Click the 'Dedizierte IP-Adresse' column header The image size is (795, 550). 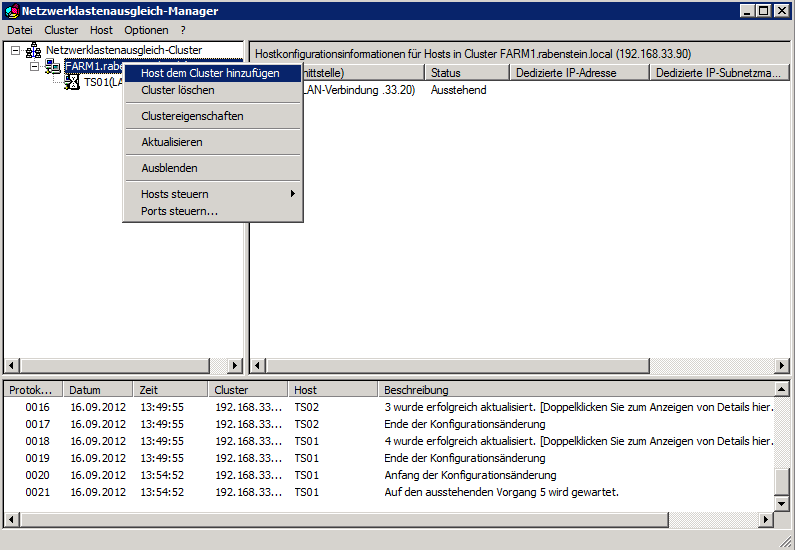tap(578, 73)
